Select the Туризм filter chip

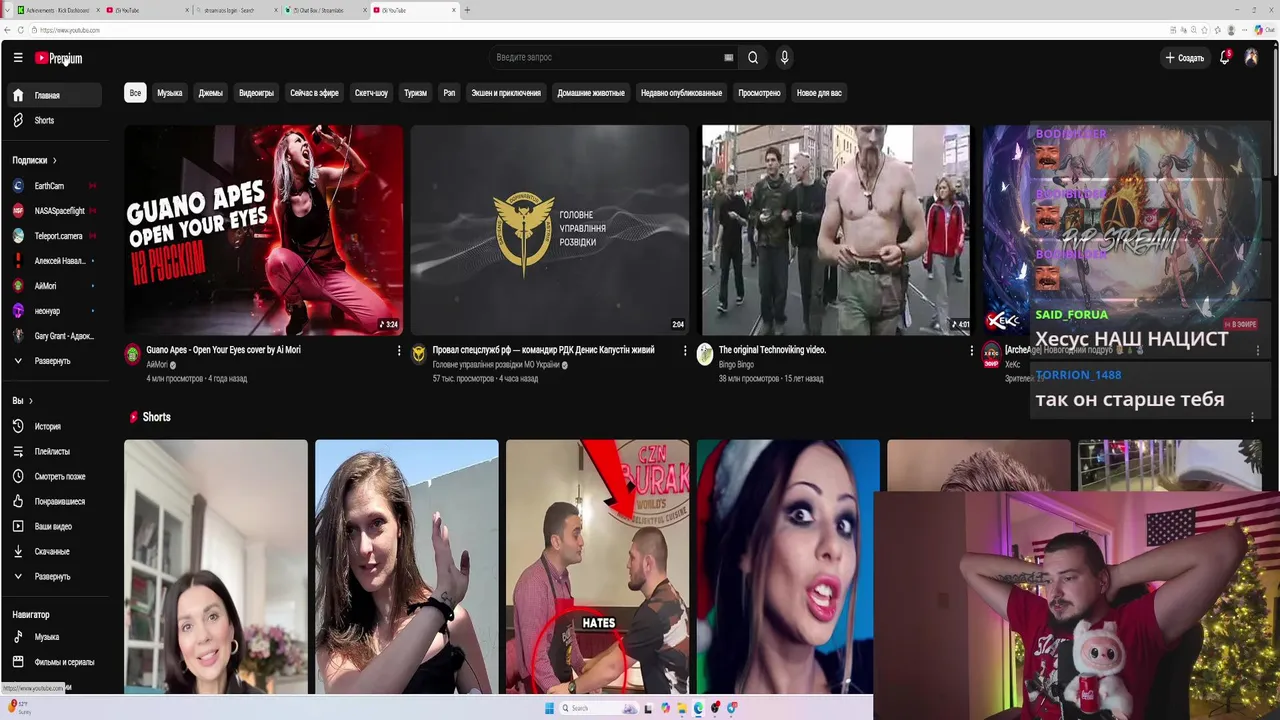(415, 93)
